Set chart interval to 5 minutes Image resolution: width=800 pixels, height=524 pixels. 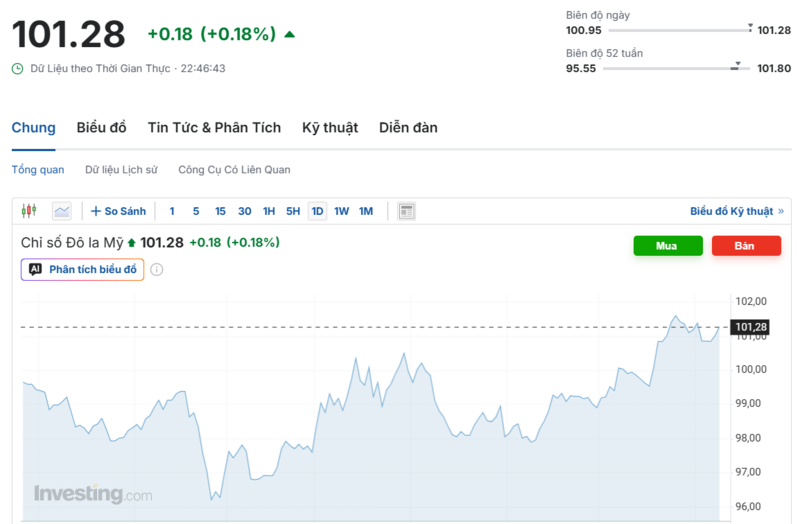tap(196, 211)
